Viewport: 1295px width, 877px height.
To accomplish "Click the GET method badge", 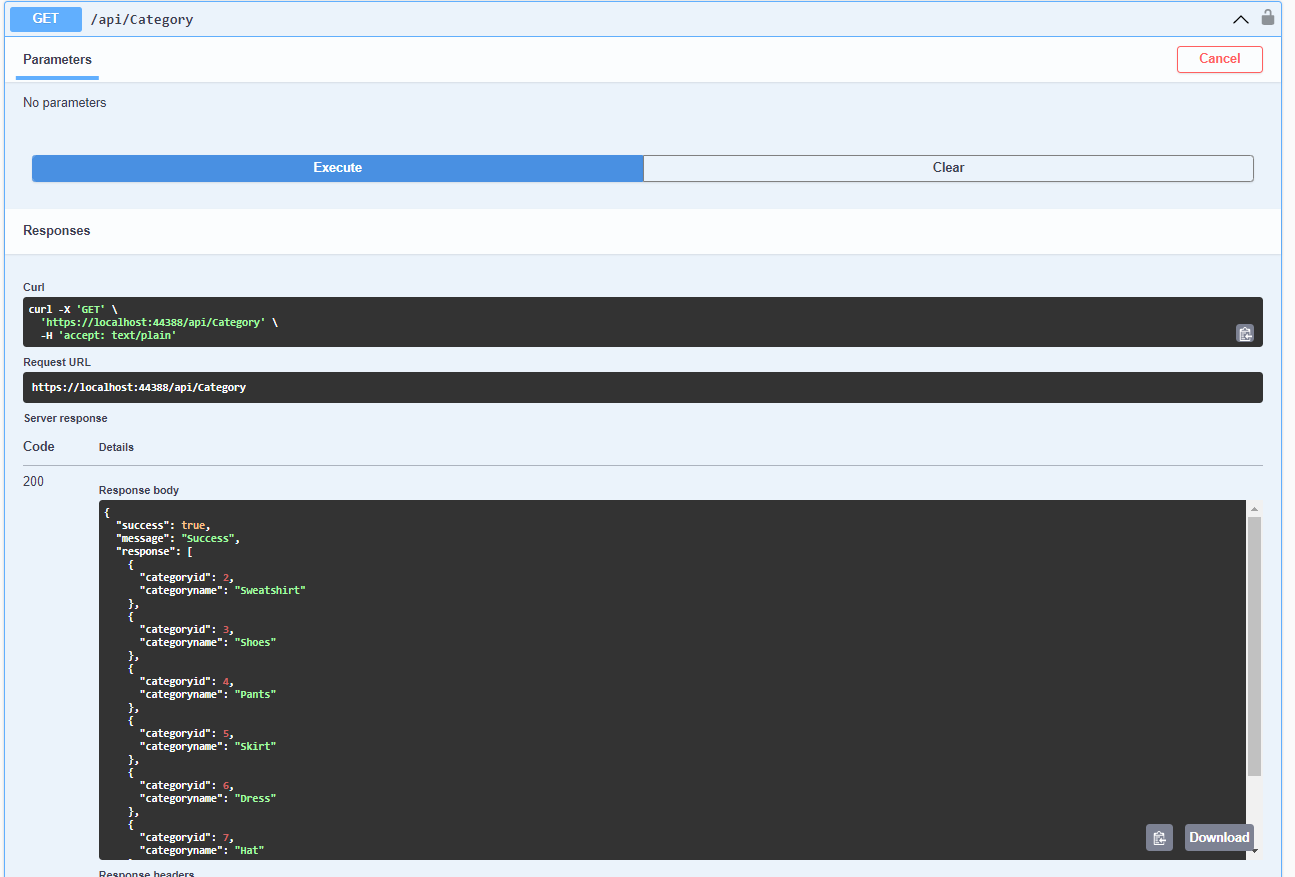I will pyautogui.click(x=44, y=18).
